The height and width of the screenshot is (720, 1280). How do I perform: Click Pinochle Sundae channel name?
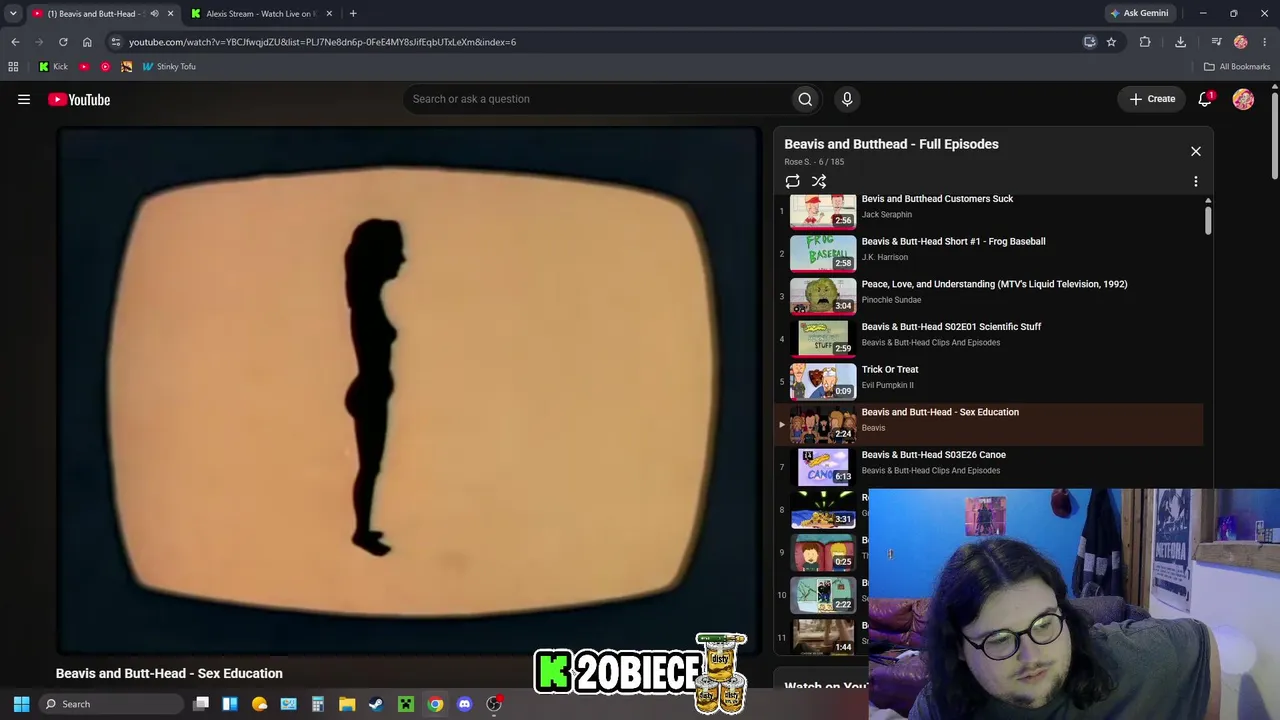892,300
